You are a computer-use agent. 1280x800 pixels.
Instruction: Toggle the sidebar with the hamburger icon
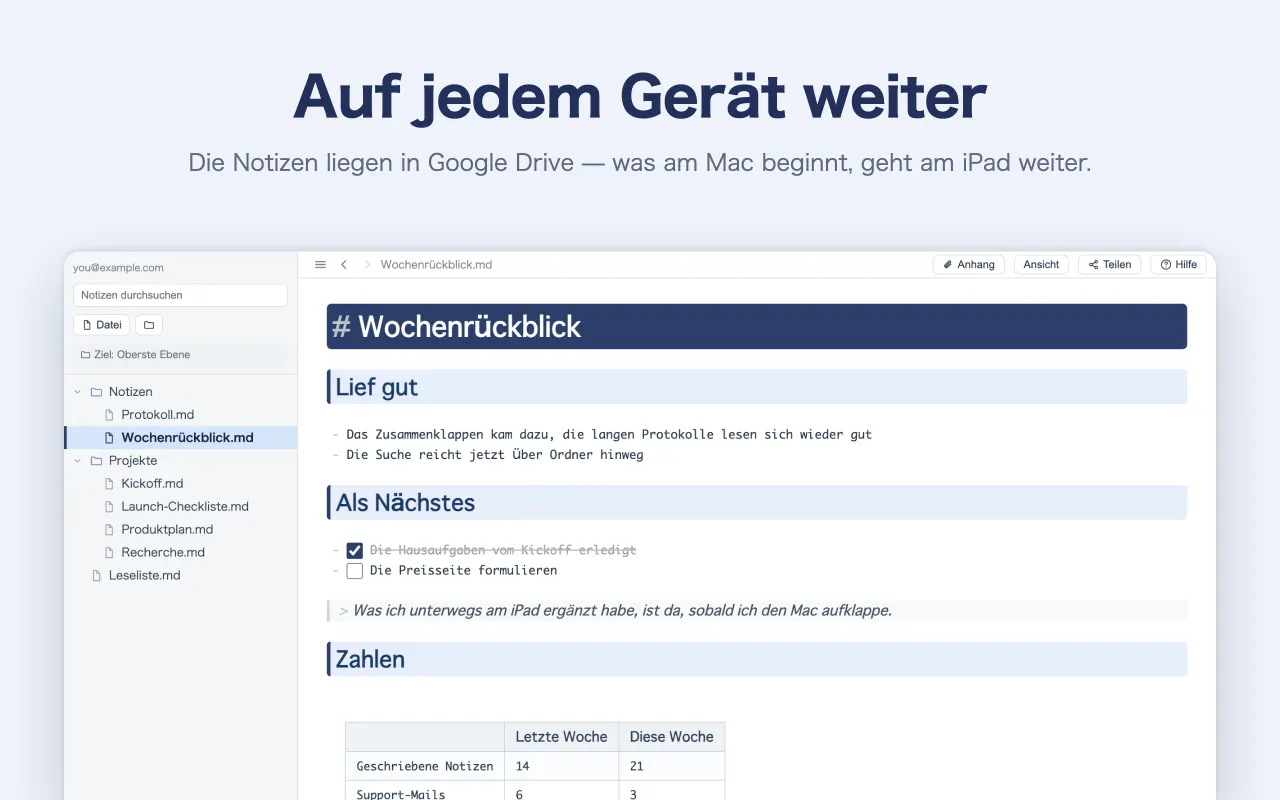click(x=320, y=265)
